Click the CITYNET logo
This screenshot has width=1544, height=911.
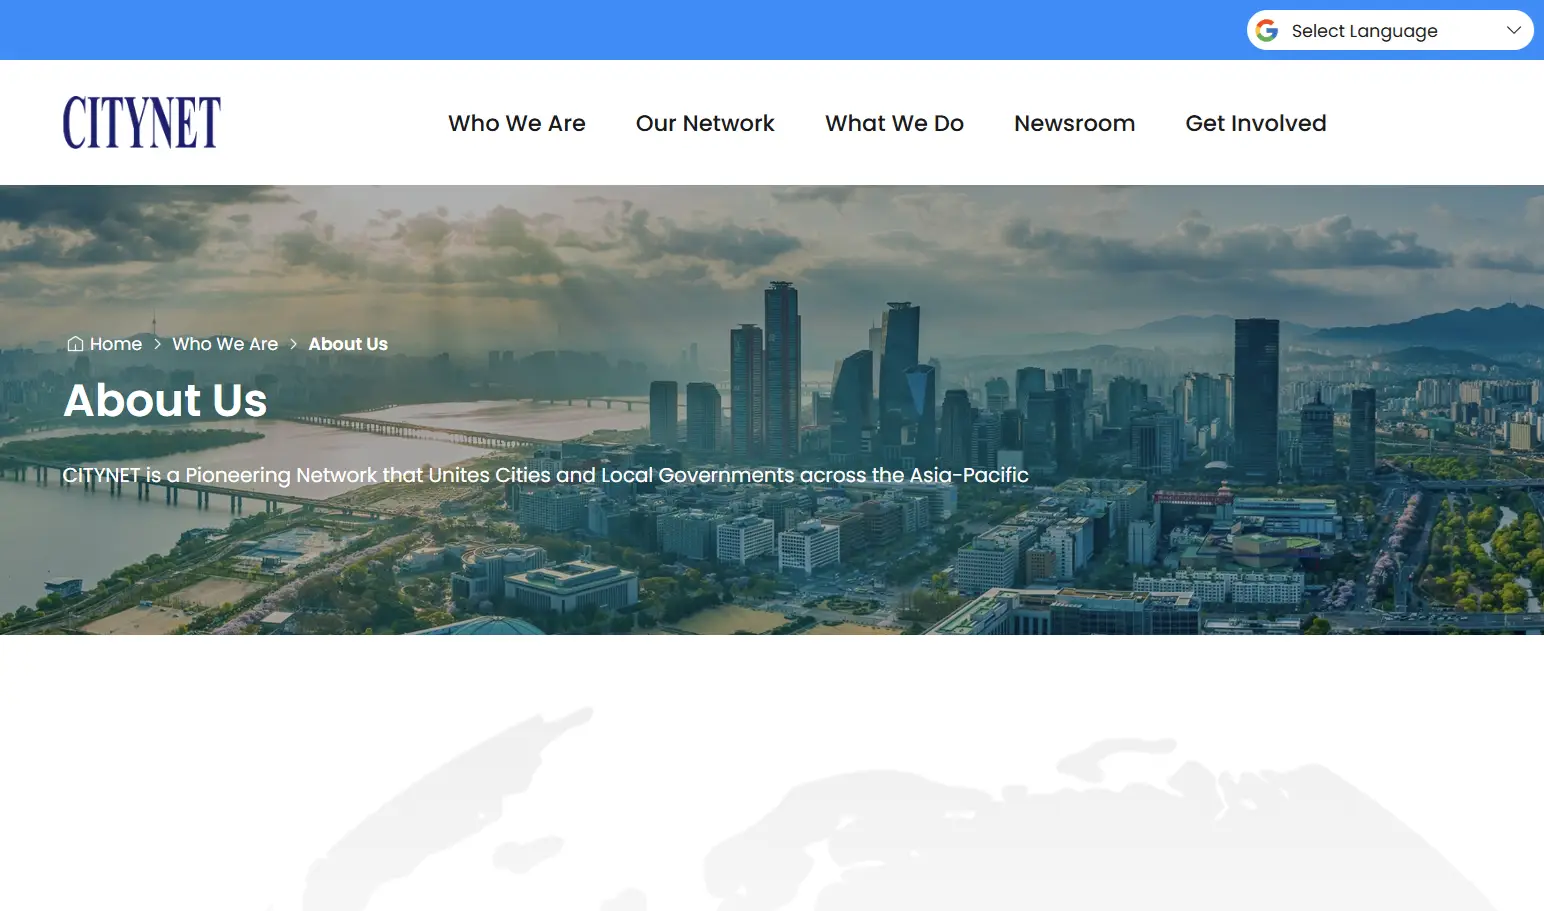coord(142,123)
